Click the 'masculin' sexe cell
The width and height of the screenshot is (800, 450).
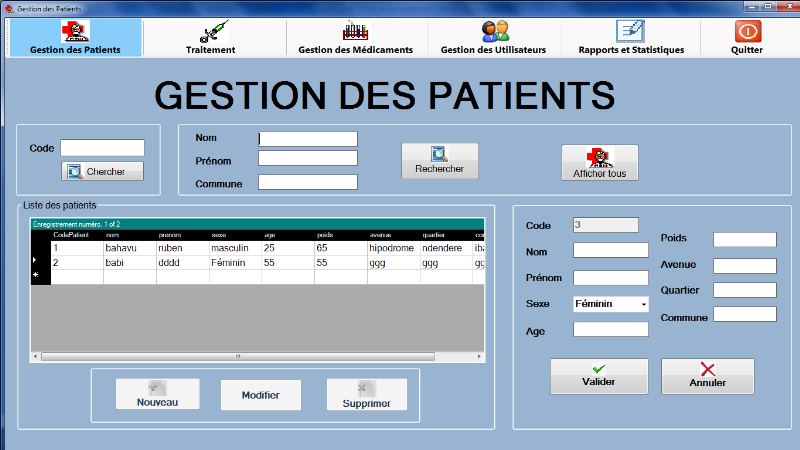[x=235, y=248]
